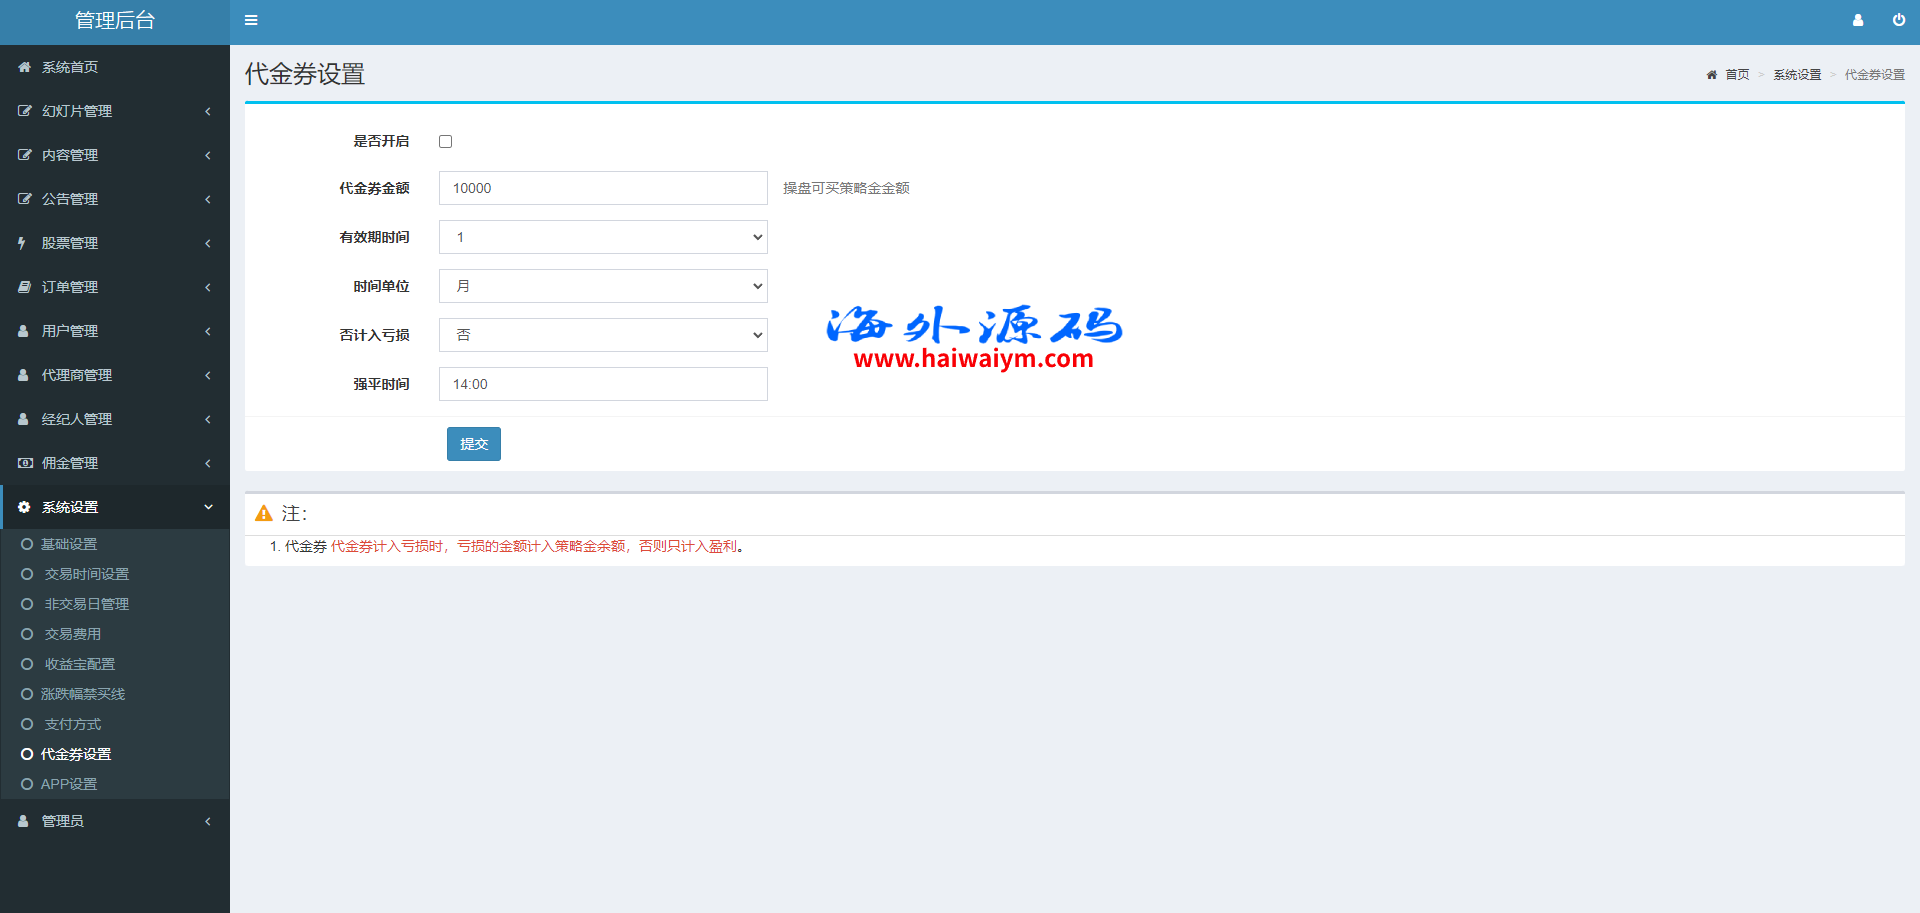This screenshot has width=1920, height=913.
Task: Click the money icon beside 佣金管理
Action: click(25, 463)
